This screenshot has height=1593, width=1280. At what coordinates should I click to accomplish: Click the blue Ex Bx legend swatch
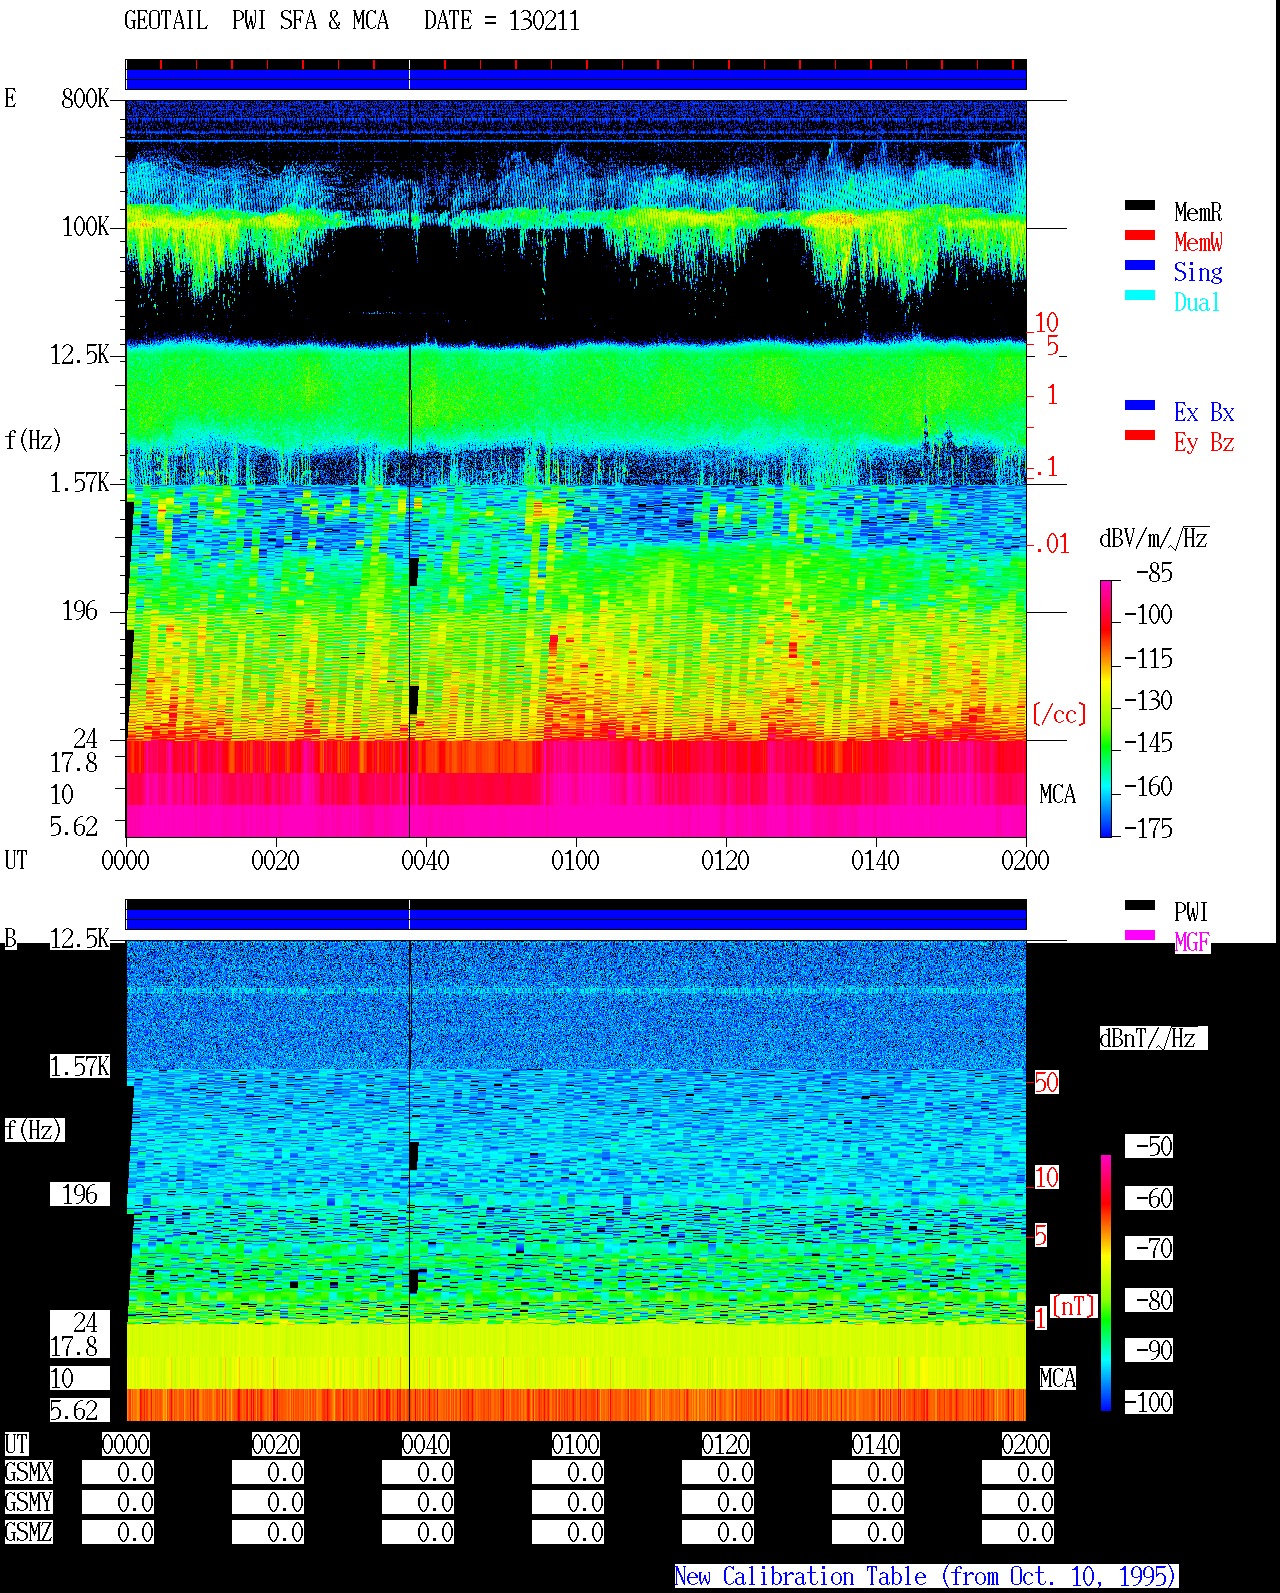(1140, 406)
